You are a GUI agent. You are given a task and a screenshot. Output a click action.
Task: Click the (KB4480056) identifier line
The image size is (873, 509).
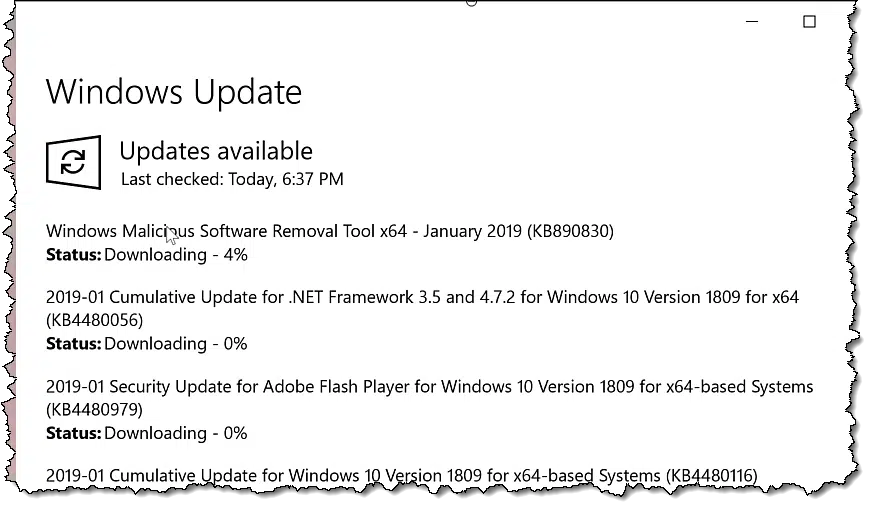click(95, 320)
